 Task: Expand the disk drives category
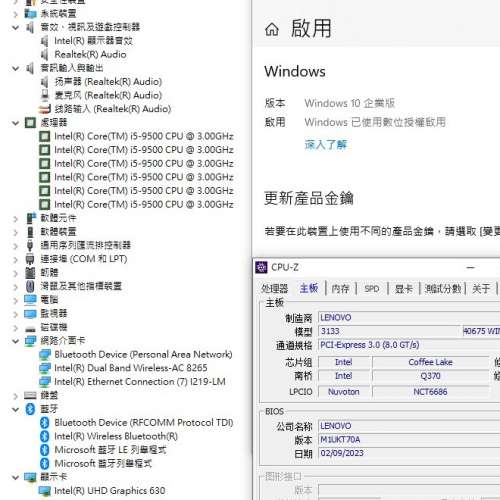pos(15,328)
